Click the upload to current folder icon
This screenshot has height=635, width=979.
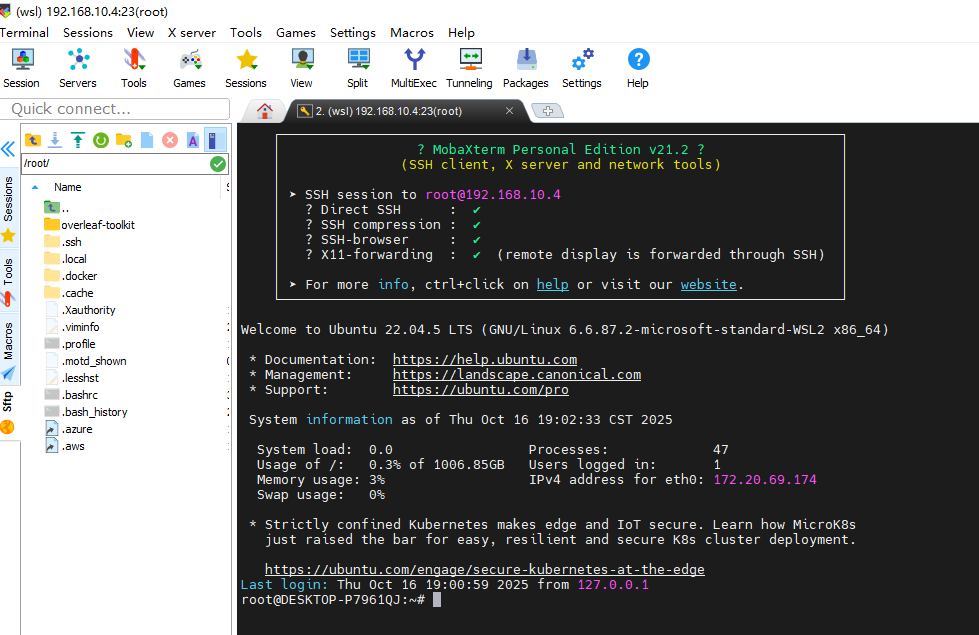click(78, 140)
